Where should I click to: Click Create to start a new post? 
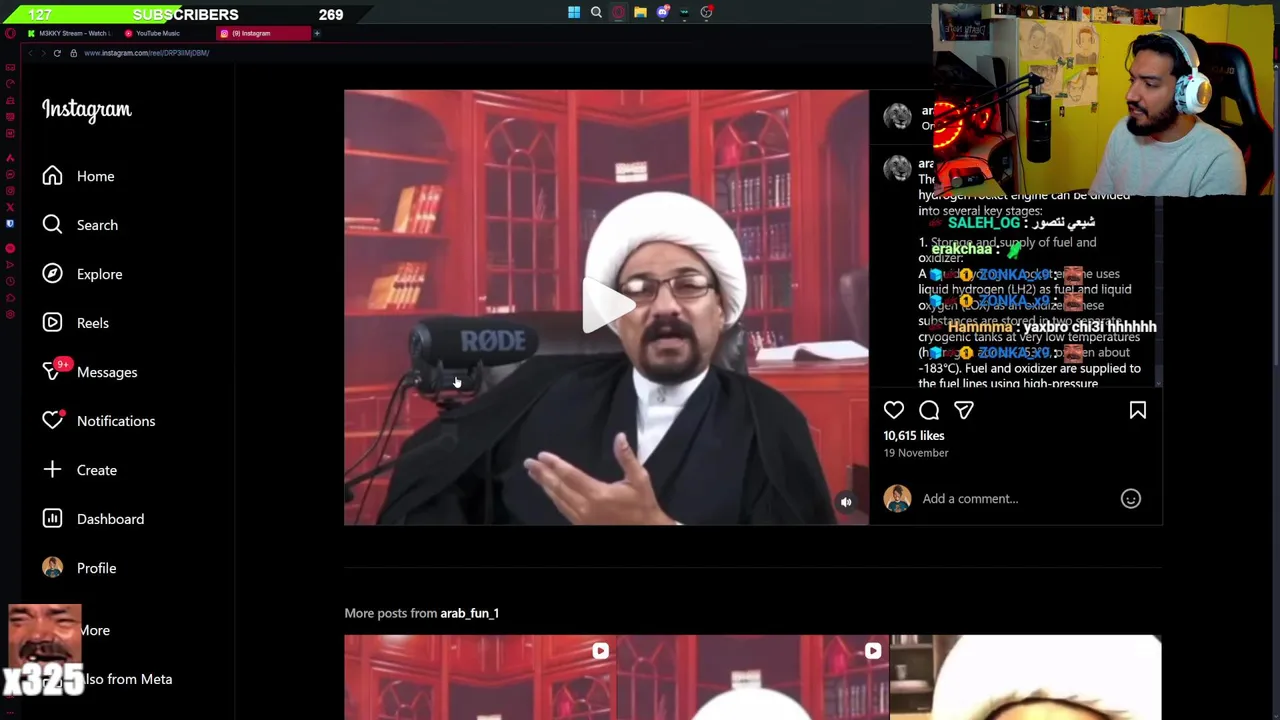coord(80,470)
